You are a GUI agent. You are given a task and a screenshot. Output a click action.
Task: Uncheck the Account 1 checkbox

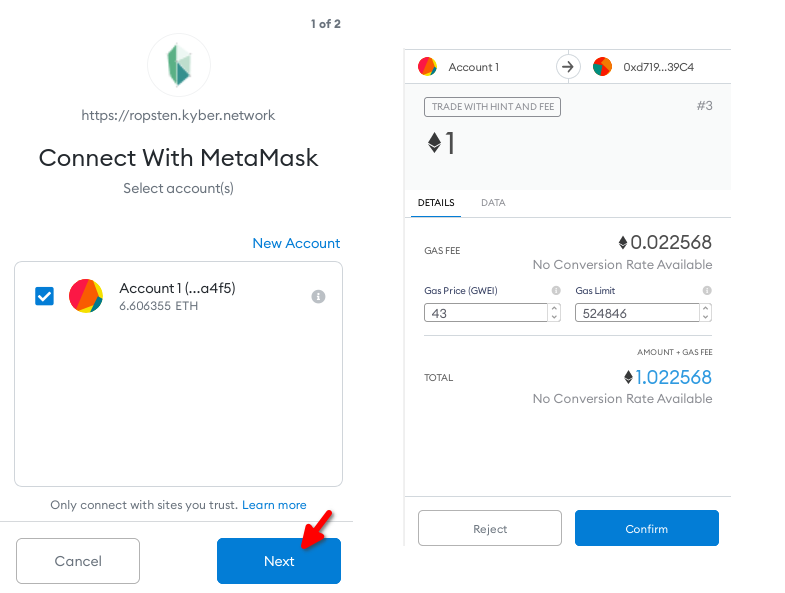tap(44, 296)
